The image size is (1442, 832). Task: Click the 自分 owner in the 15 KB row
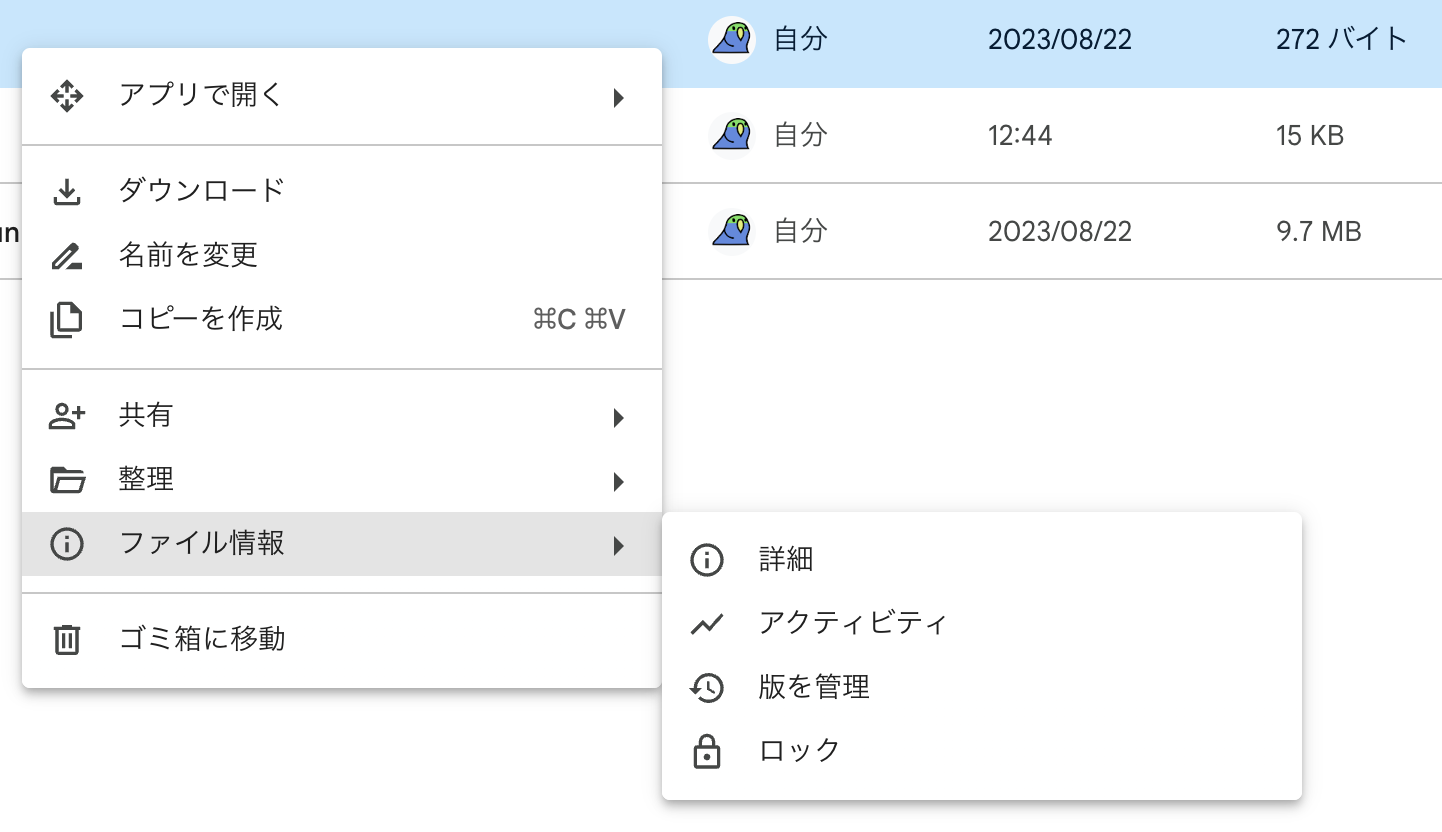pyautogui.click(x=800, y=135)
